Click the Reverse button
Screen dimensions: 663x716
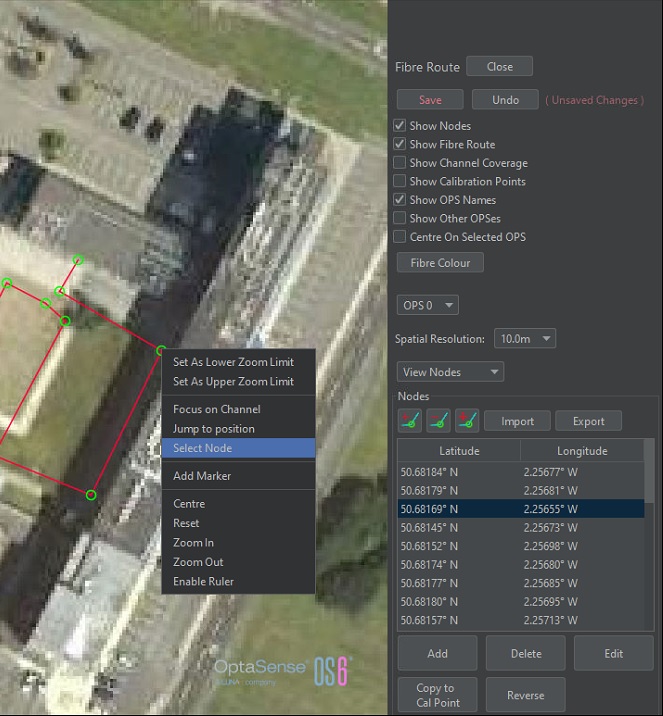click(526, 695)
